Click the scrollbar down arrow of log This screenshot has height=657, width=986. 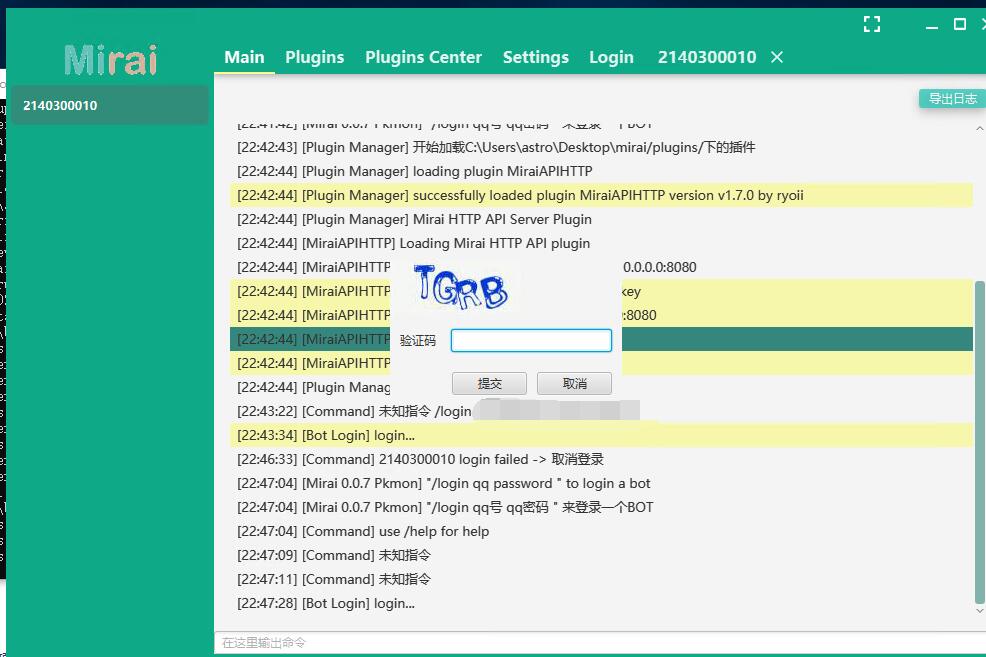(979, 610)
